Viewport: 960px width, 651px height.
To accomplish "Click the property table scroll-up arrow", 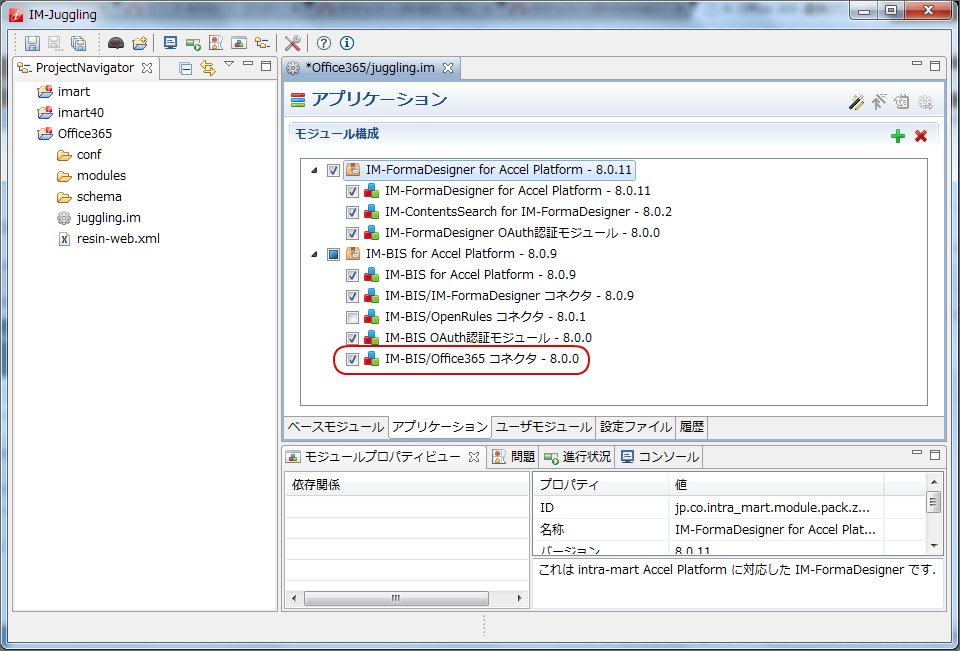I will (934, 482).
